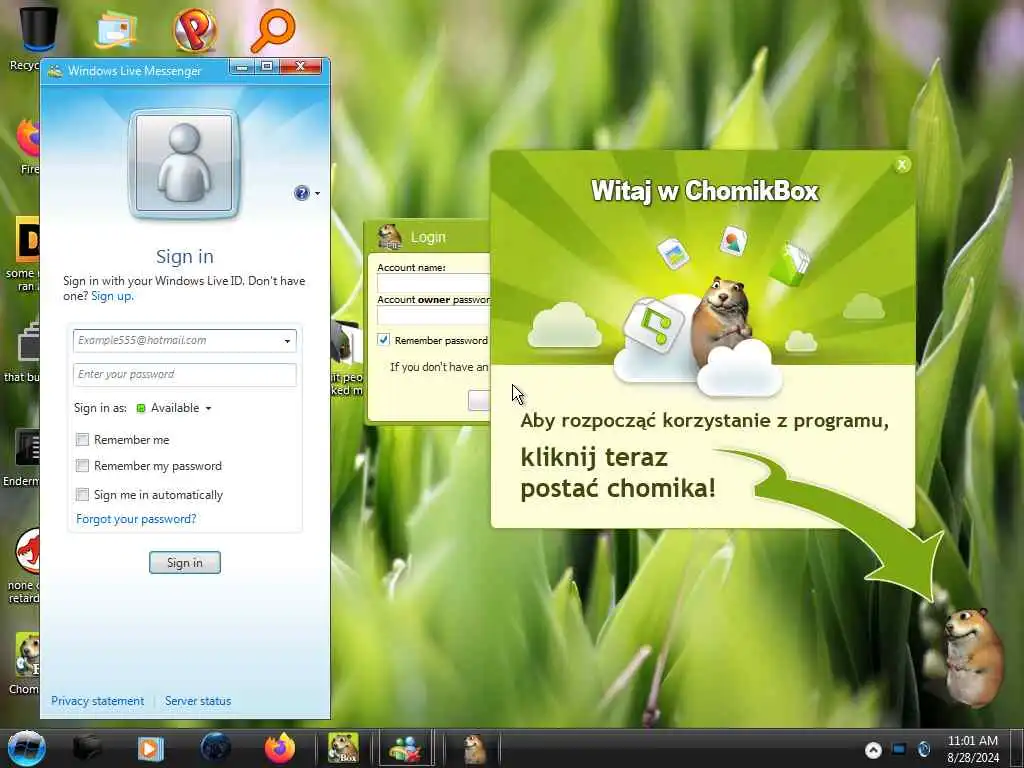Open Firefox from the taskbar
Screen dimensions: 1024x768
point(280,748)
